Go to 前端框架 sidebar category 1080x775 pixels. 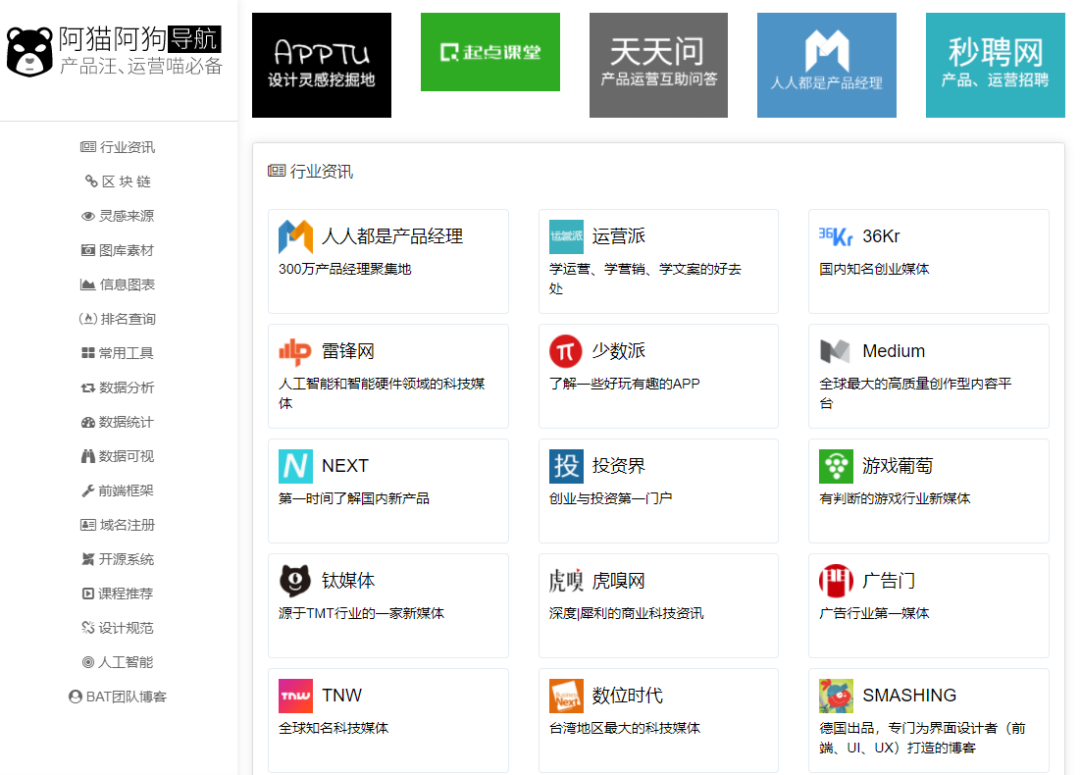click(118, 490)
